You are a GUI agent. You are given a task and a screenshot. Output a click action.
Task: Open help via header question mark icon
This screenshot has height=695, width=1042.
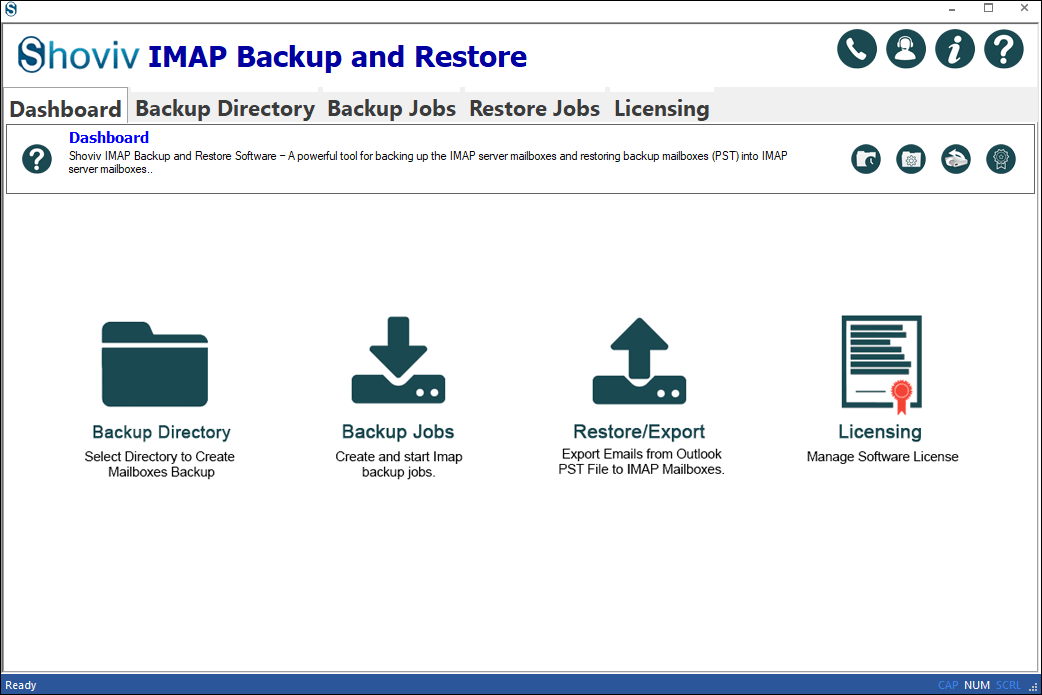pos(1004,49)
